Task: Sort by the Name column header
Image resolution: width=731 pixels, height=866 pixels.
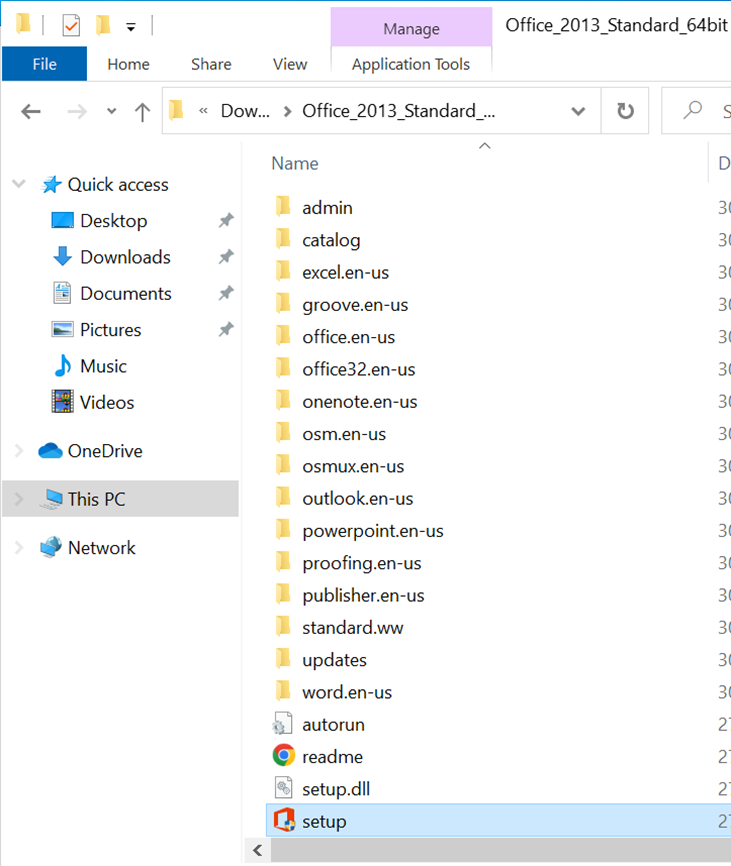Action: [295, 163]
